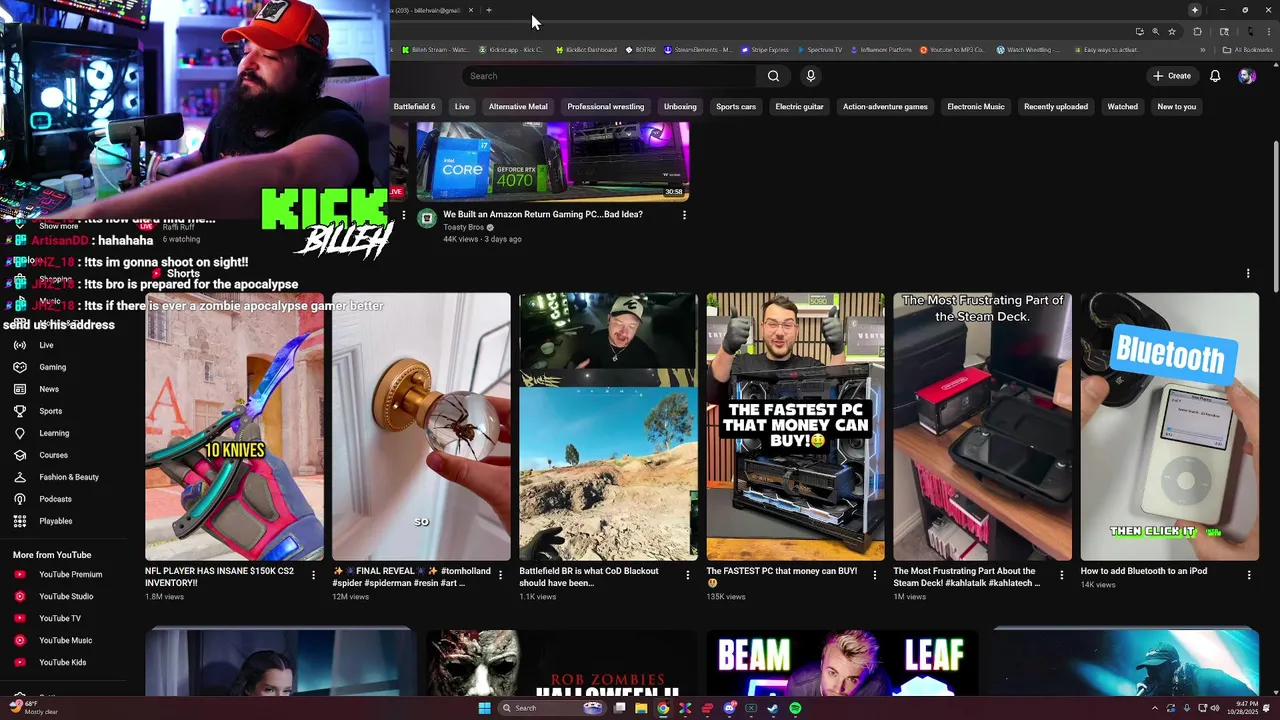Open Discord from the taskbar
This screenshot has width=1280, height=720.
pyautogui.click(x=729, y=708)
